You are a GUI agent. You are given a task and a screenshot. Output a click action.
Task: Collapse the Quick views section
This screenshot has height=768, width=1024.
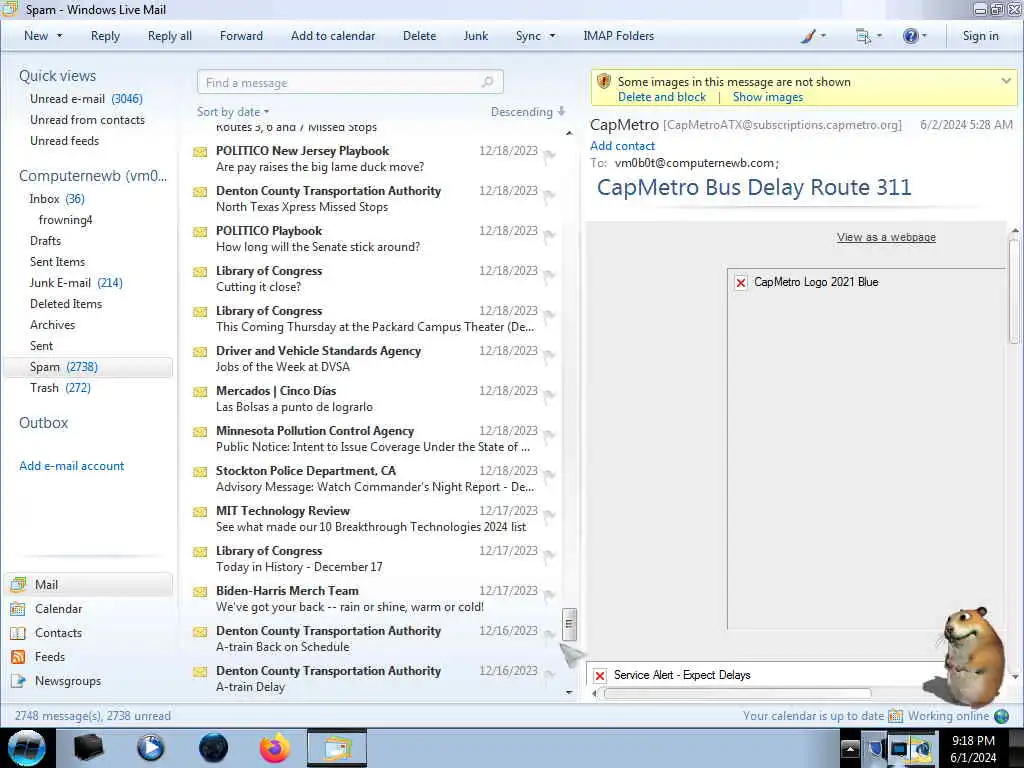click(x=57, y=76)
